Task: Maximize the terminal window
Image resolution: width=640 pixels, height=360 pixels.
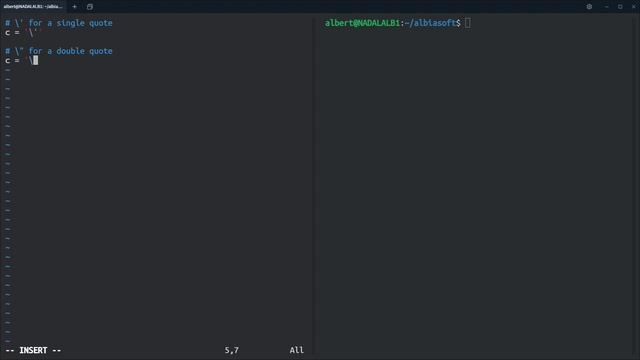Action: pos(620,7)
